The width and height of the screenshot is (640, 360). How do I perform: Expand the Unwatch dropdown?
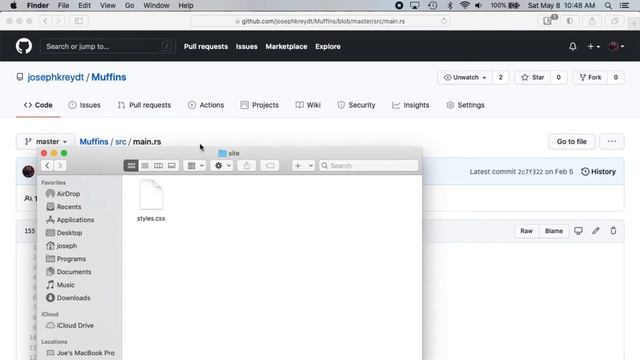click(x=465, y=77)
